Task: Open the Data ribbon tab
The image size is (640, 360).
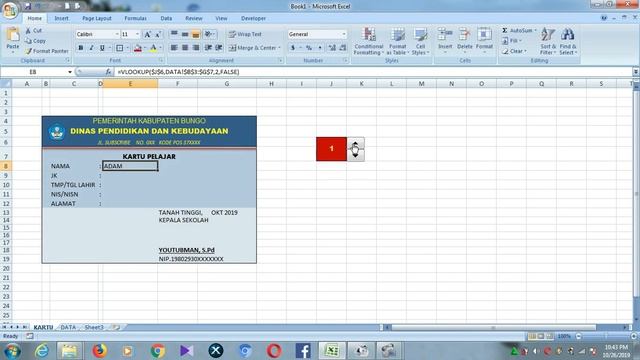Action: tap(166, 18)
